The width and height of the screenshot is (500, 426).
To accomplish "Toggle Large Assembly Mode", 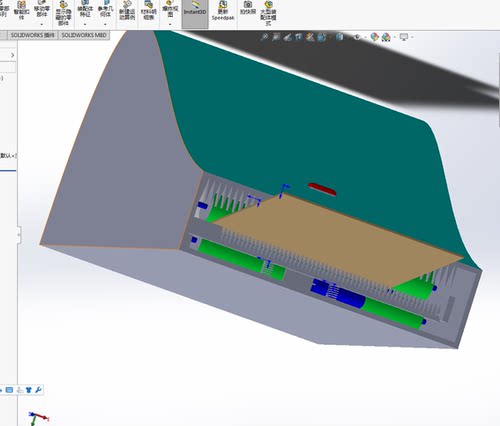I will [x=268, y=13].
